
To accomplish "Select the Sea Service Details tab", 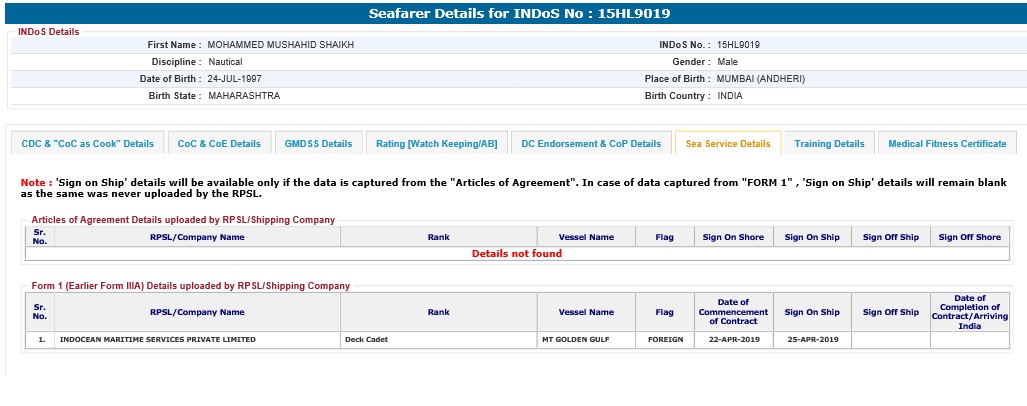I will 728,144.
